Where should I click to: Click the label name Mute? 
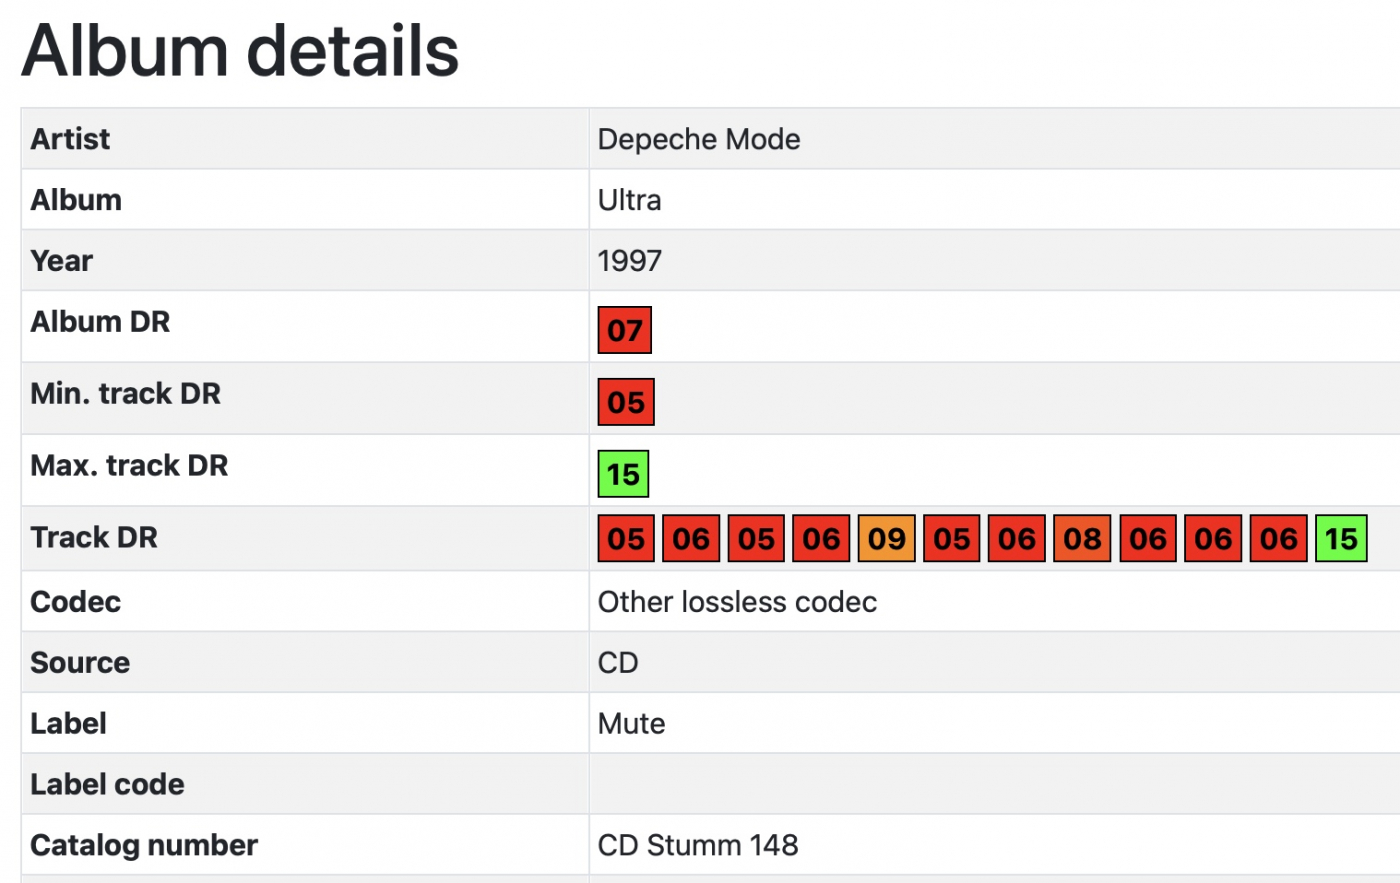631,724
